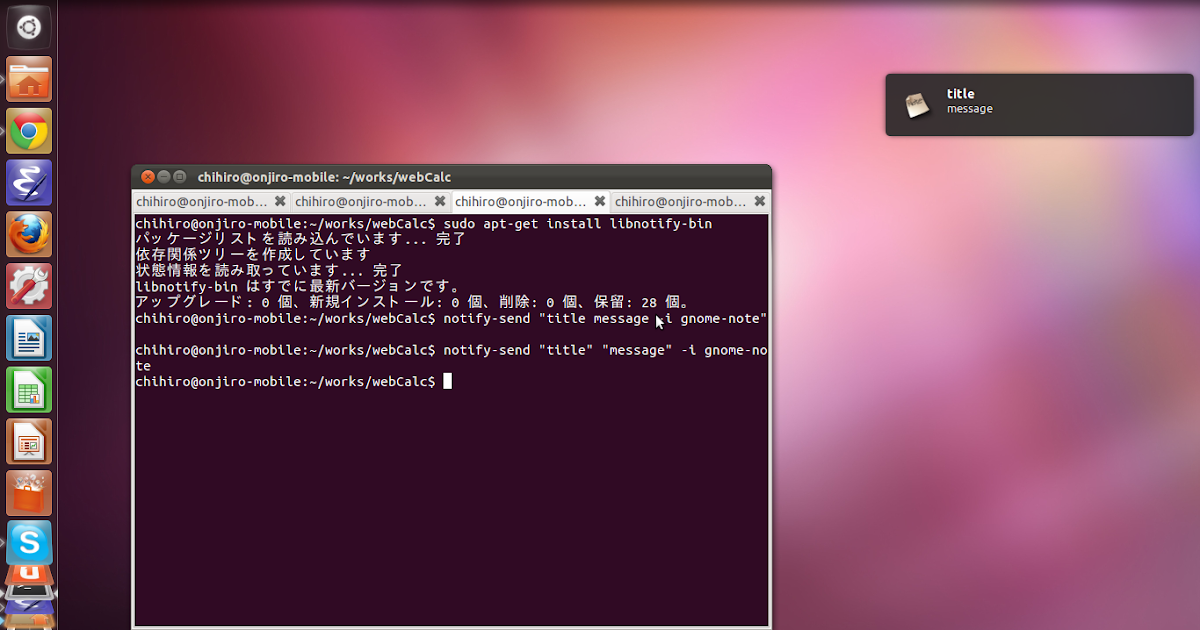Screen dimensions: 1200x630
Task: Maximize the terminal window
Action: (x=180, y=177)
